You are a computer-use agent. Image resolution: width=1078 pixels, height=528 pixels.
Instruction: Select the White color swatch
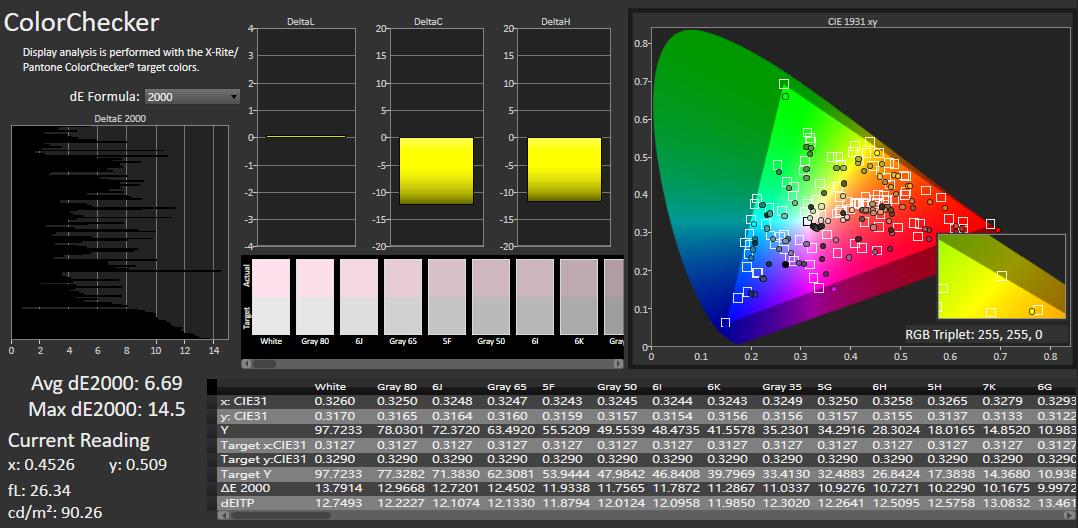pyautogui.click(x=271, y=296)
